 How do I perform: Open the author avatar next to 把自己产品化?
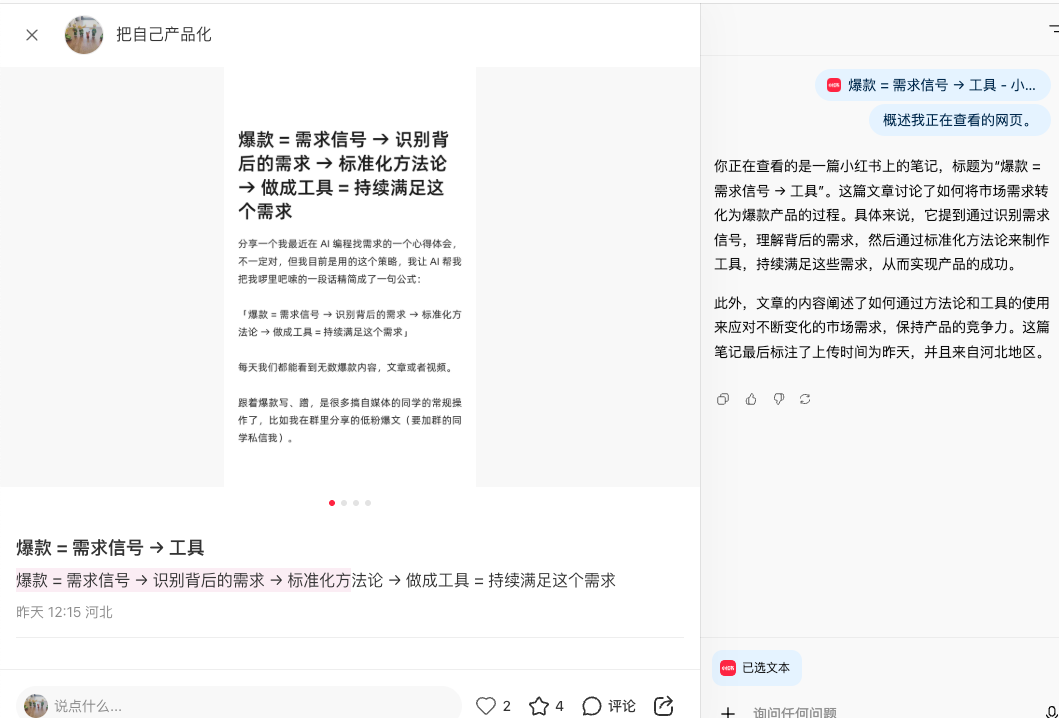pyautogui.click(x=84, y=35)
